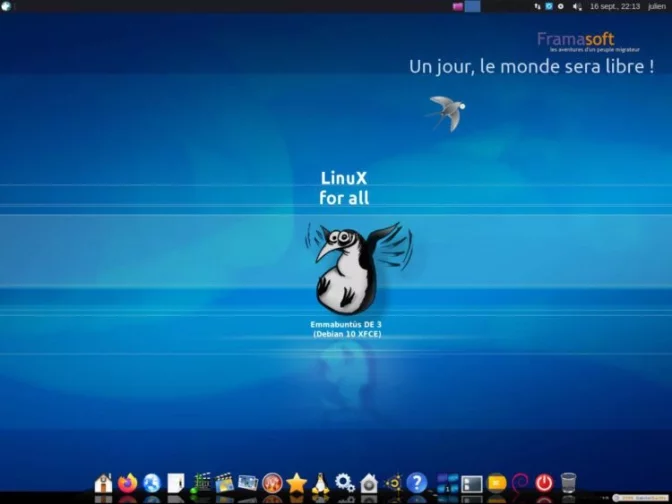672x504 pixels.
Task: Click the 'julien' user menu
Action: click(656, 6)
